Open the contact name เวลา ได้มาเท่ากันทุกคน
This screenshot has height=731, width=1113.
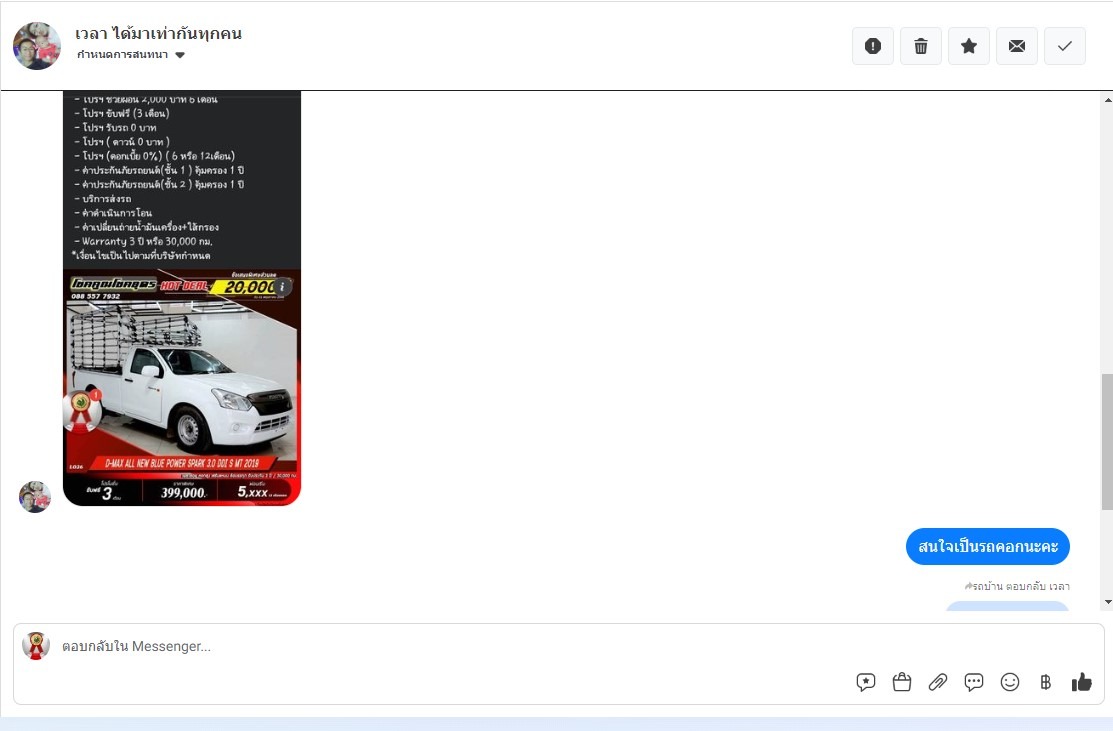click(158, 33)
